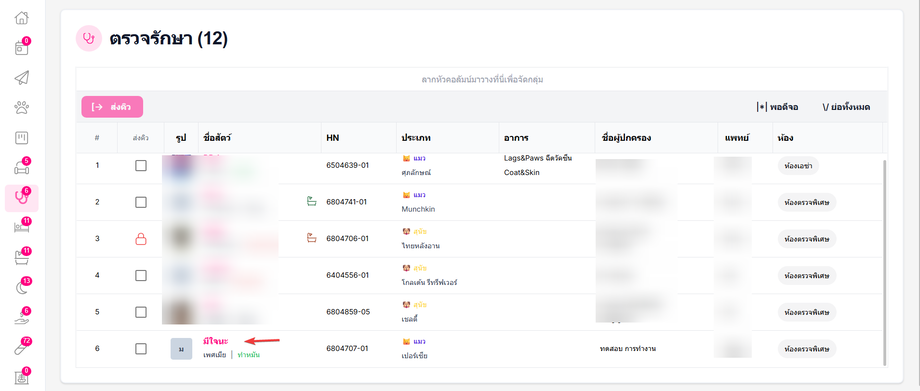Viewport: 920px width, 391px height.
Task: Sort by ประเภท column header
Action: coord(415,139)
